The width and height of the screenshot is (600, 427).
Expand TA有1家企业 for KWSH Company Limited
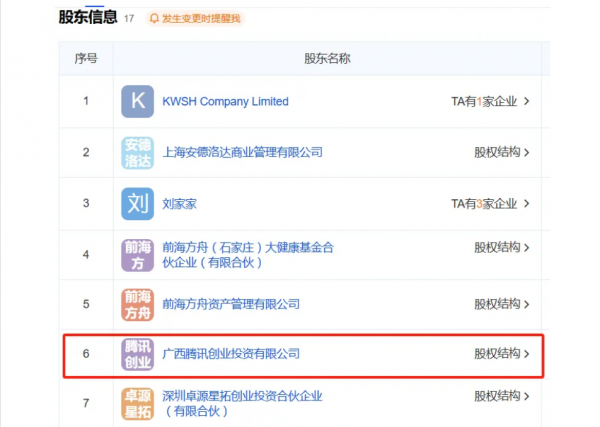tap(490, 101)
